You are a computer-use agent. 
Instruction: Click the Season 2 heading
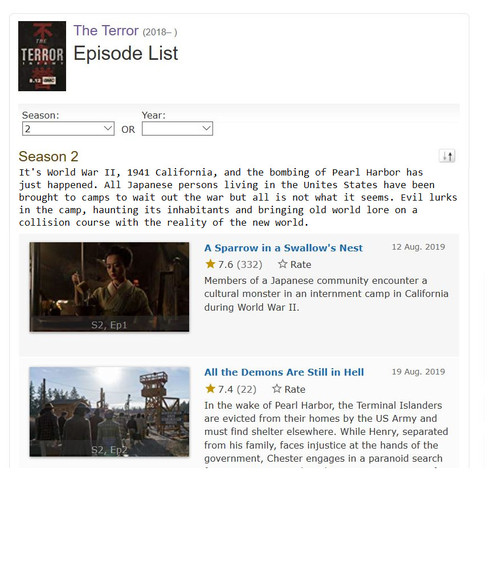pos(48,156)
